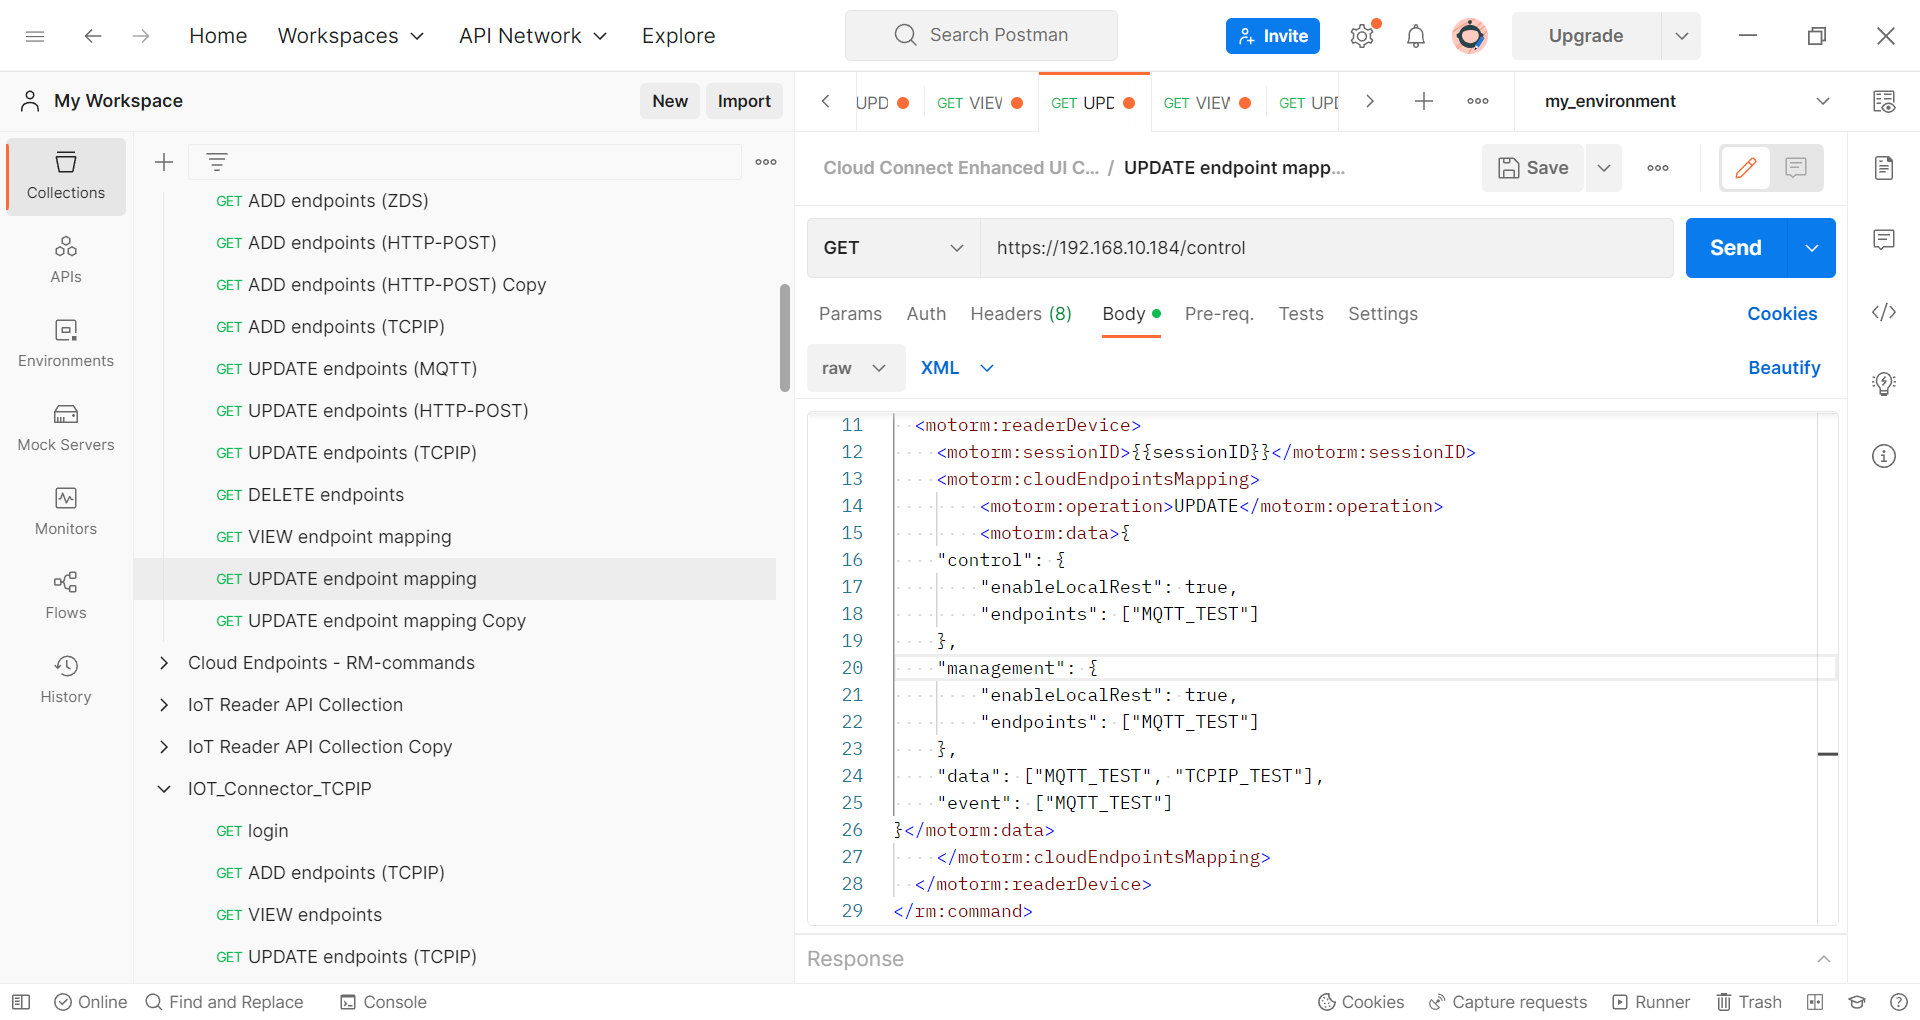Open collections panel more options
This screenshot has width=1920, height=1020.
(x=766, y=162)
